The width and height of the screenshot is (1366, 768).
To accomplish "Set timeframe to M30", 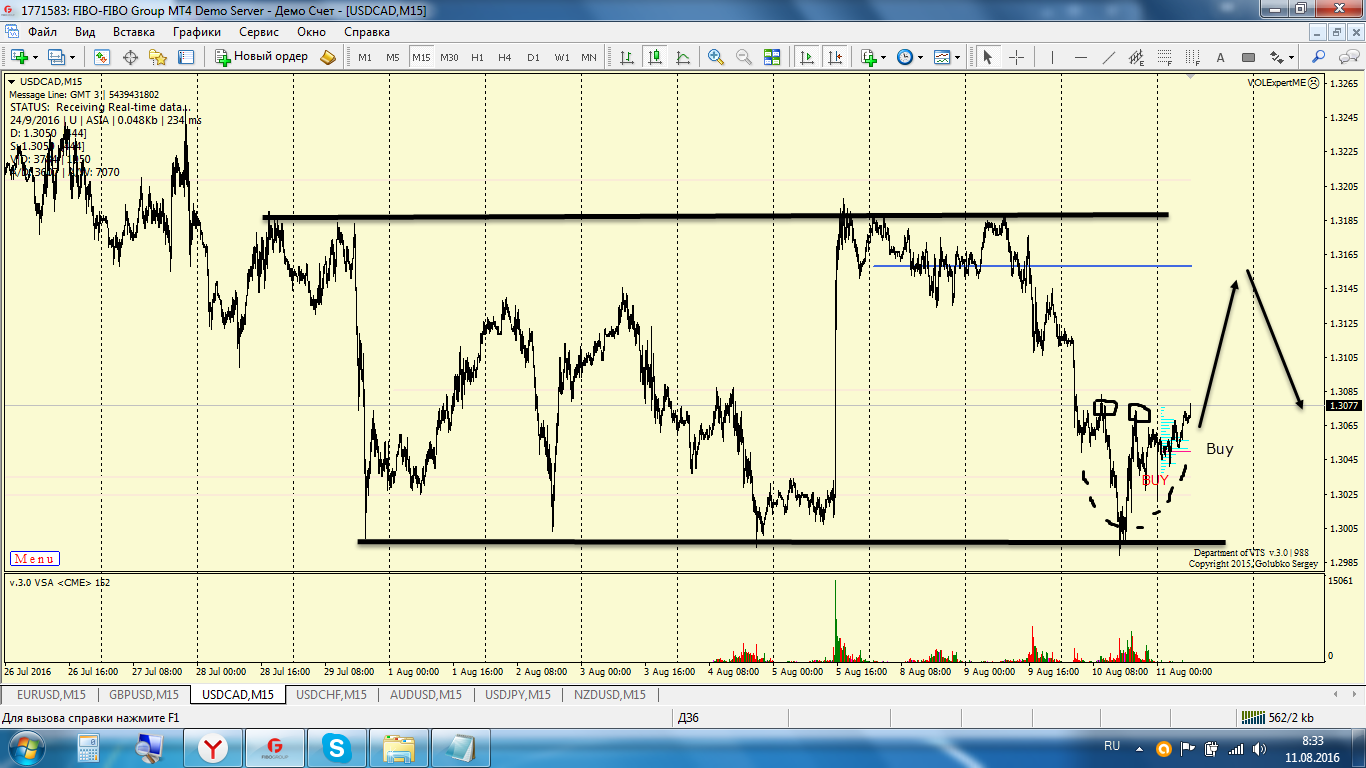I will click(x=449, y=57).
